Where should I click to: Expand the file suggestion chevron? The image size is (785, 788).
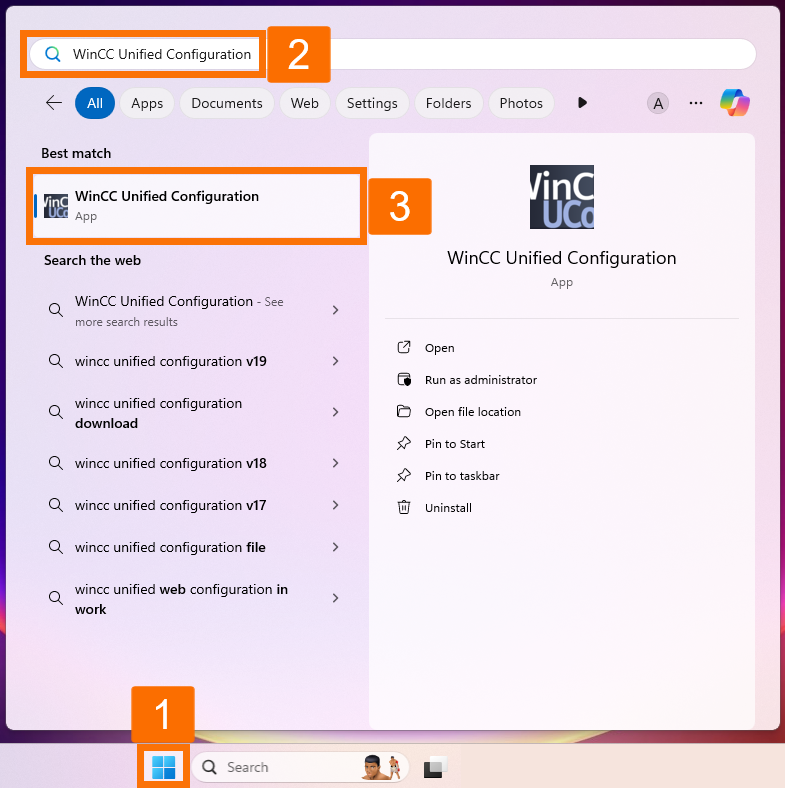[x=336, y=547]
